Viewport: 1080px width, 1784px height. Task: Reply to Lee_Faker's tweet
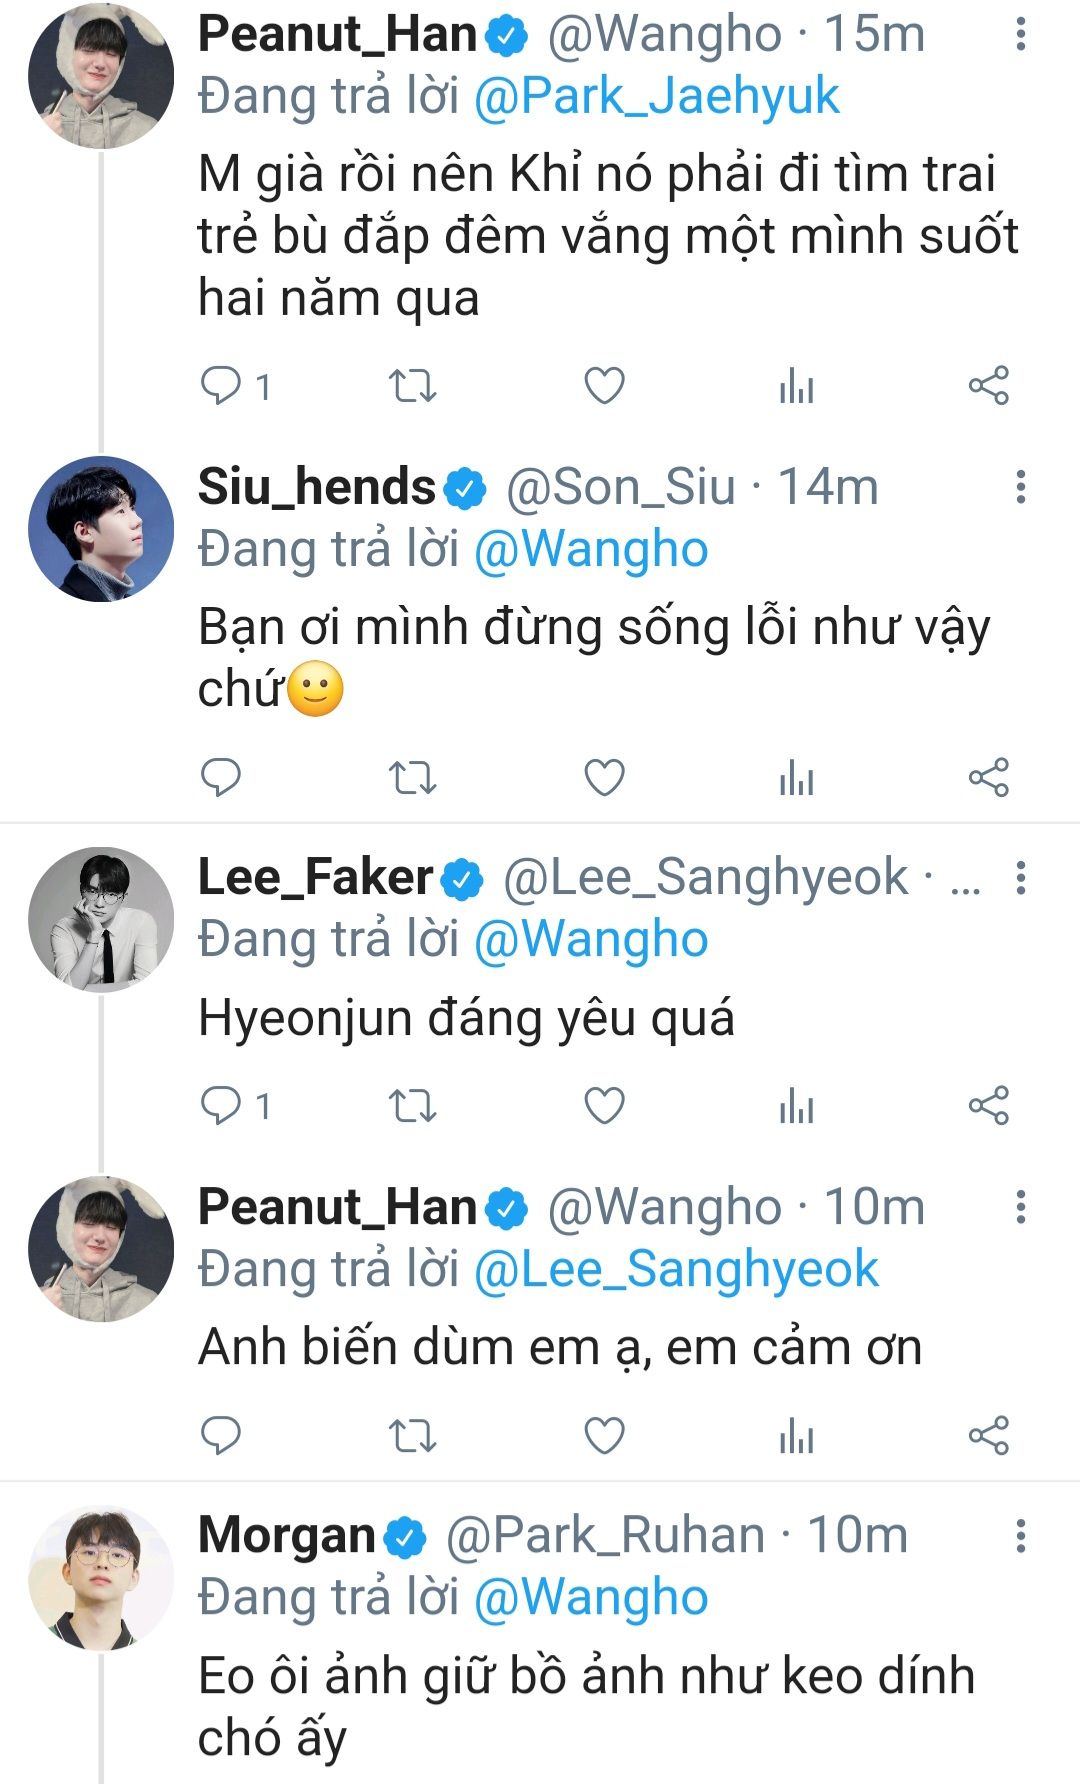pyautogui.click(x=221, y=1106)
